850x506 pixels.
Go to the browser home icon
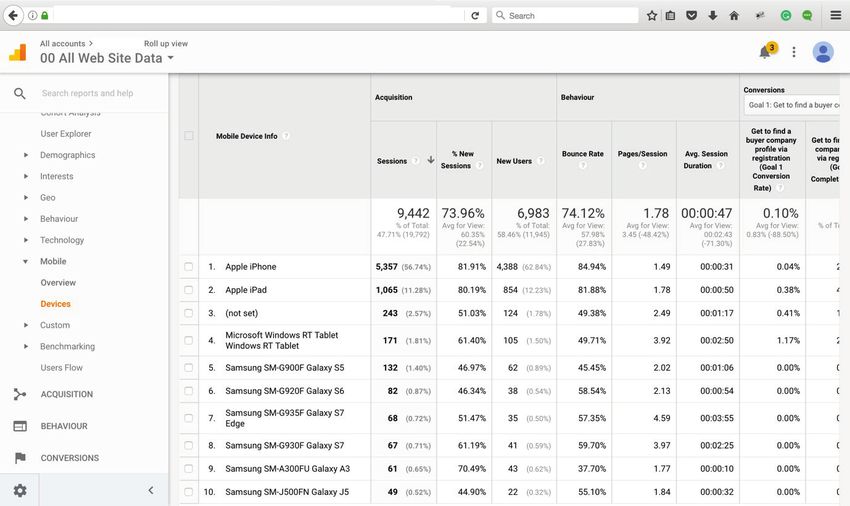(734, 16)
